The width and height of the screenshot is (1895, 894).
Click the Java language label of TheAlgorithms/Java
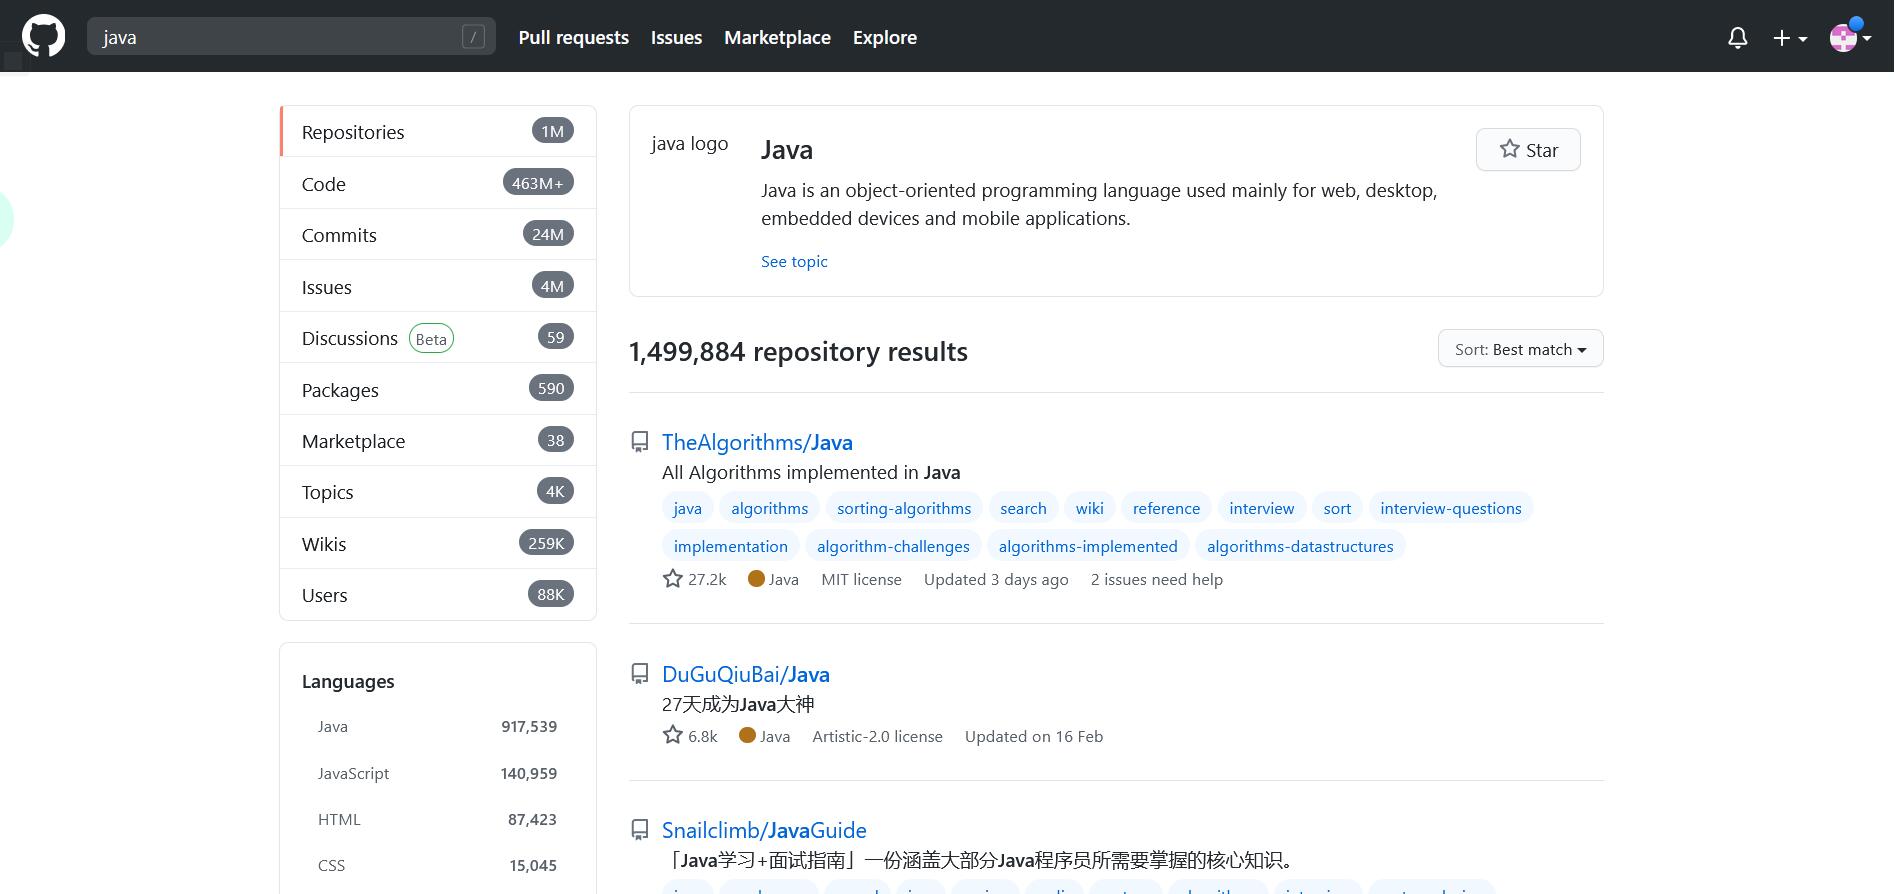click(774, 579)
